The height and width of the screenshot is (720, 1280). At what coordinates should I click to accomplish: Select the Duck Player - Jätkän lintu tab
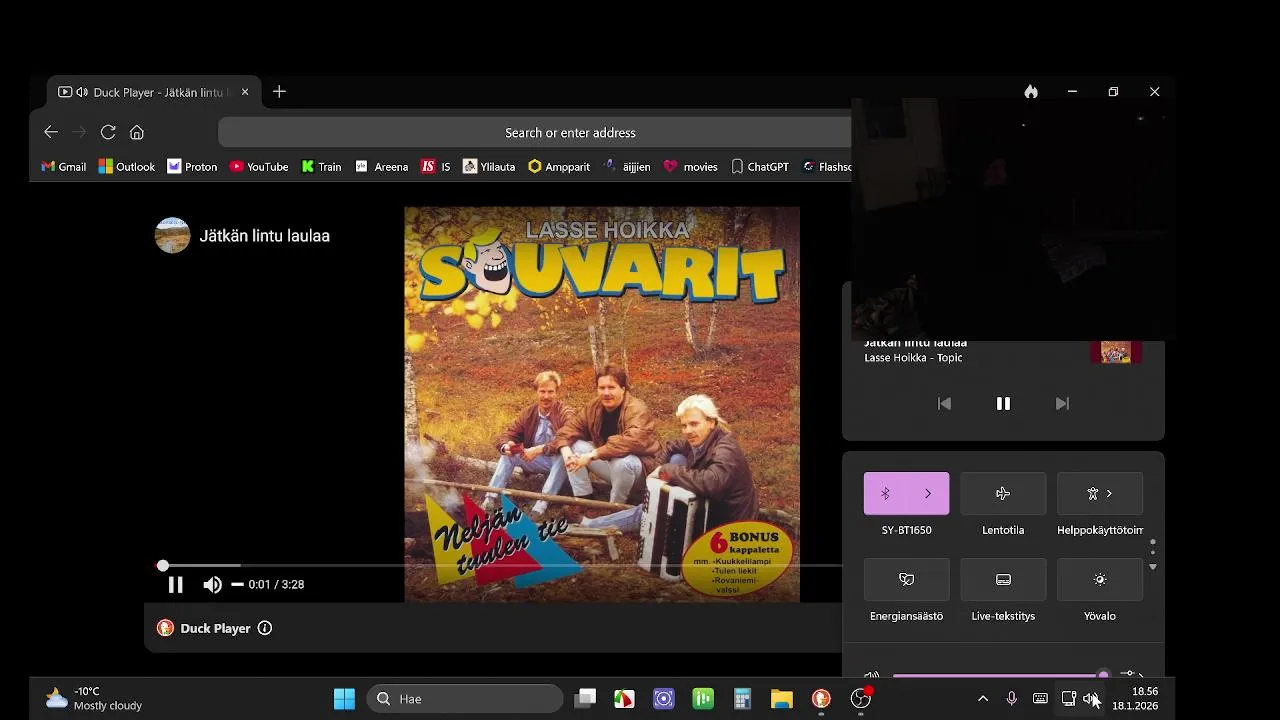[154, 92]
